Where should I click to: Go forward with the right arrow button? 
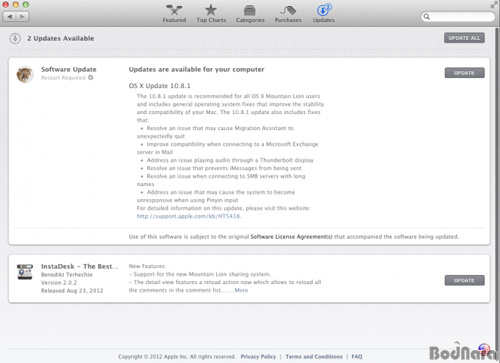pyautogui.click(x=22, y=16)
